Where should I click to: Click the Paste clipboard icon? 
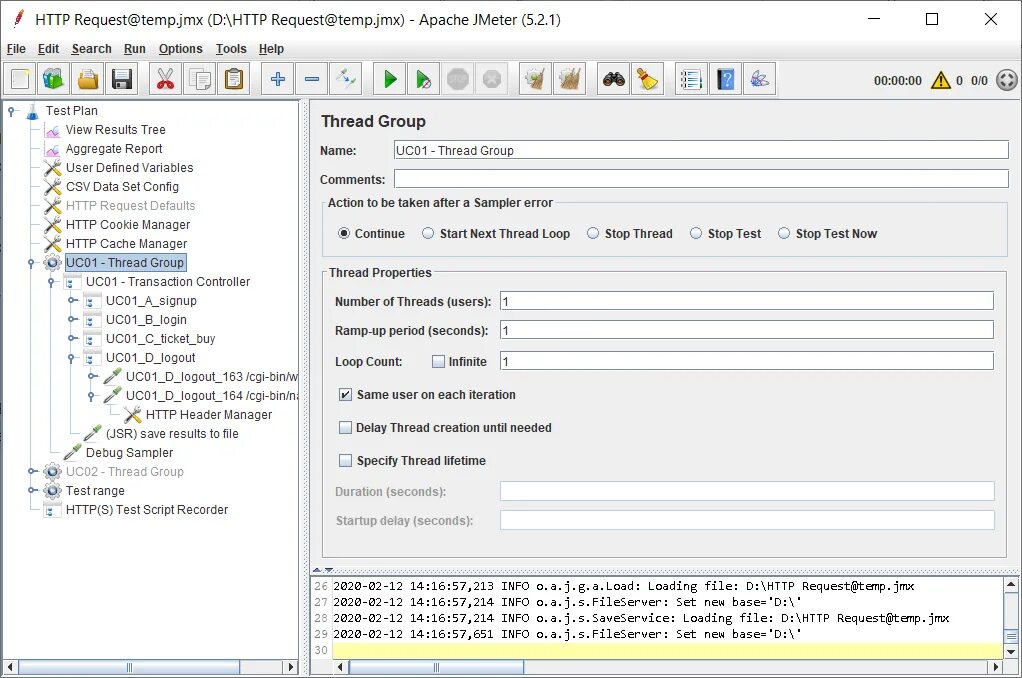click(x=233, y=80)
